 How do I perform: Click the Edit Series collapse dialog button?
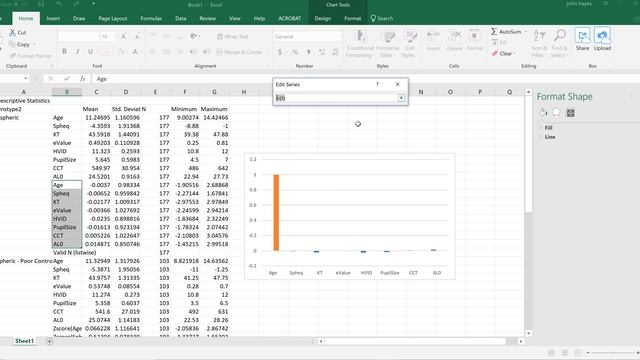click(401, 98)
